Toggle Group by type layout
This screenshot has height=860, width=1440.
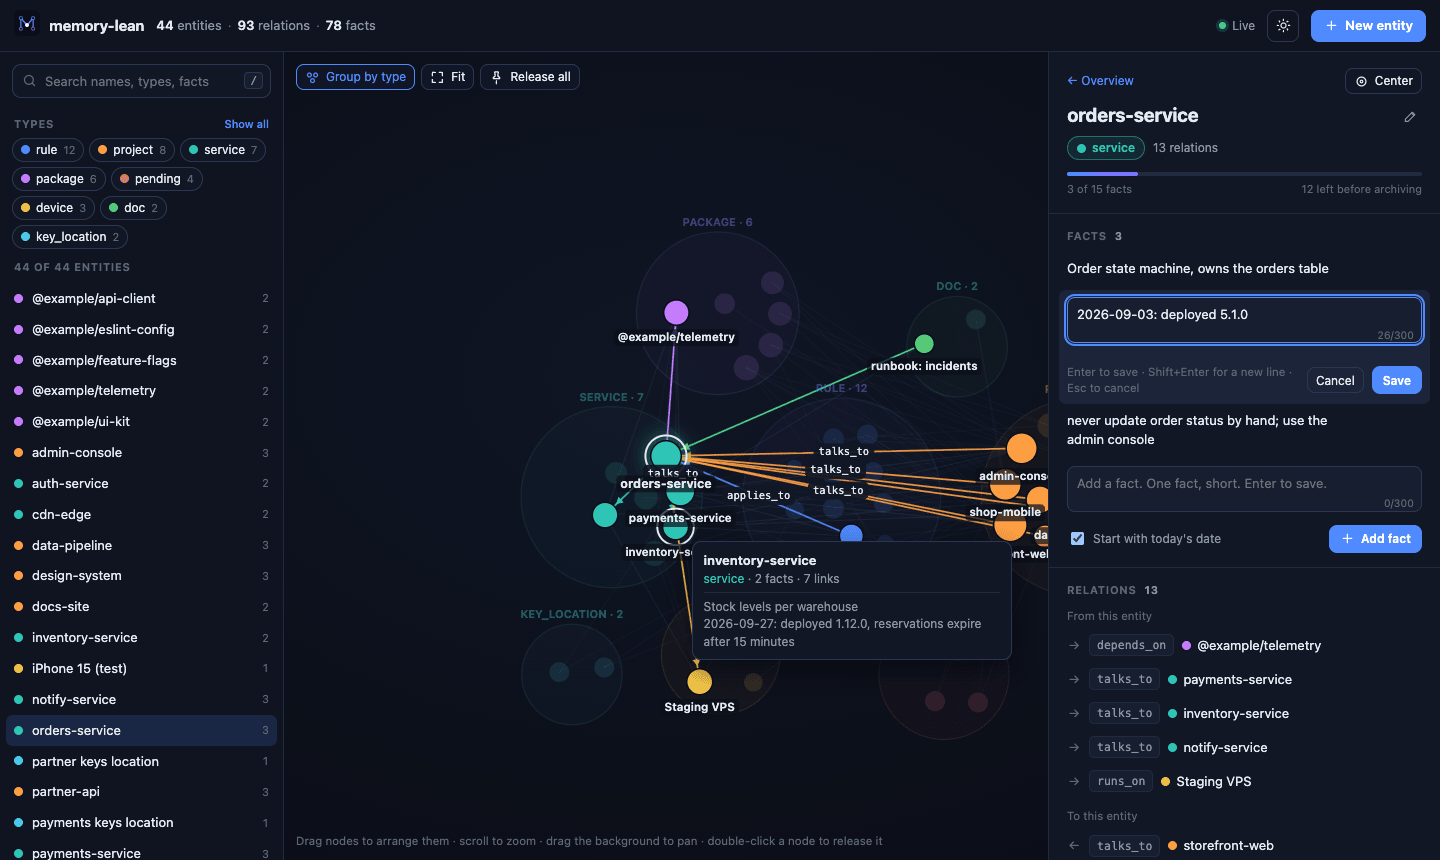pos(355,77)
